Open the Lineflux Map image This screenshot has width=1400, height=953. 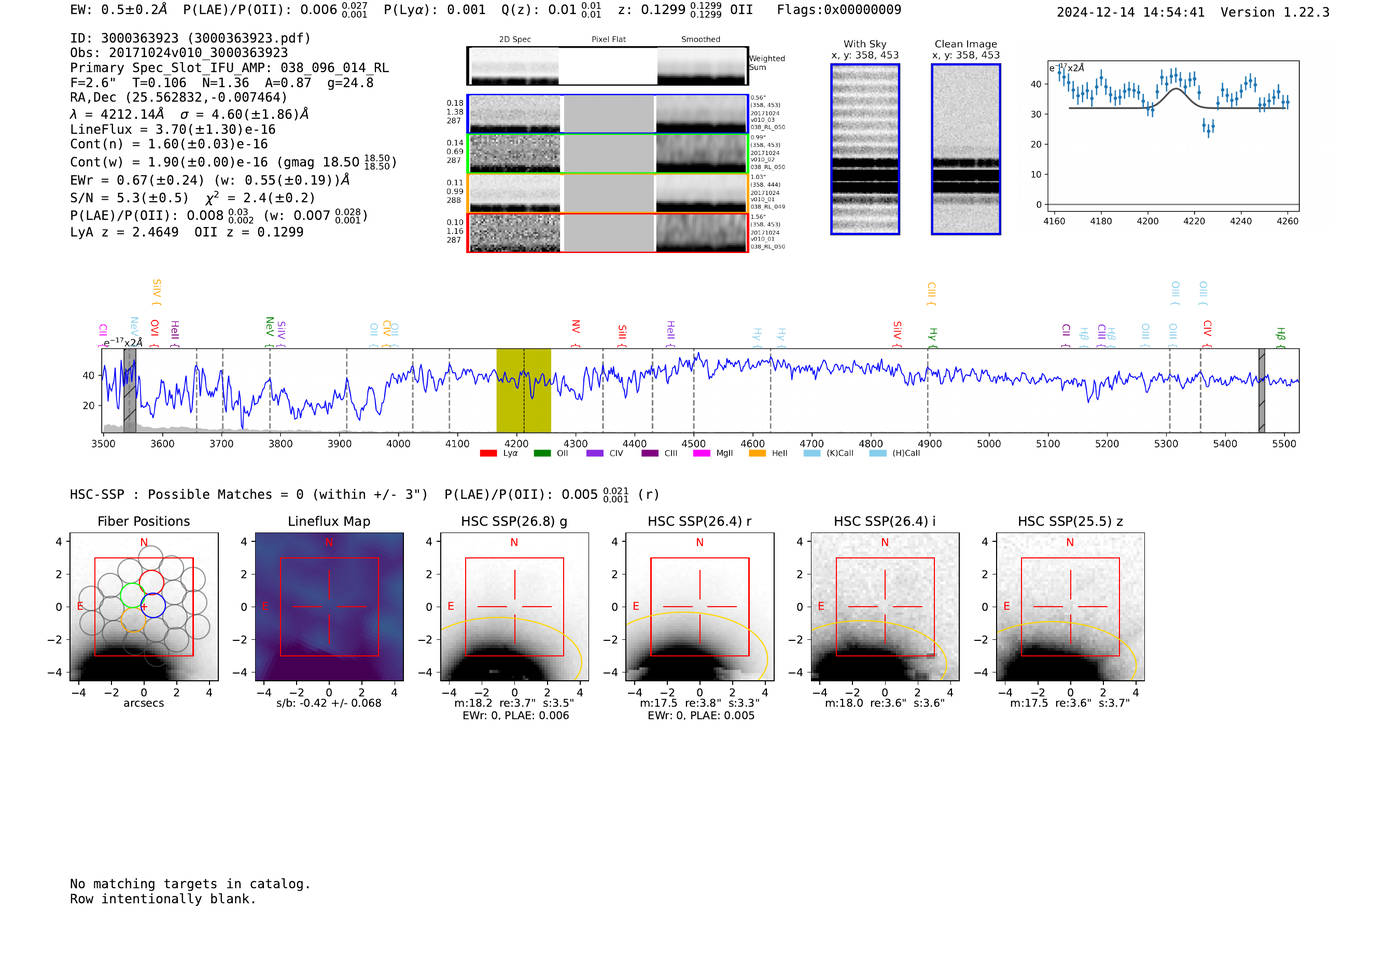(x=329, y=607)
